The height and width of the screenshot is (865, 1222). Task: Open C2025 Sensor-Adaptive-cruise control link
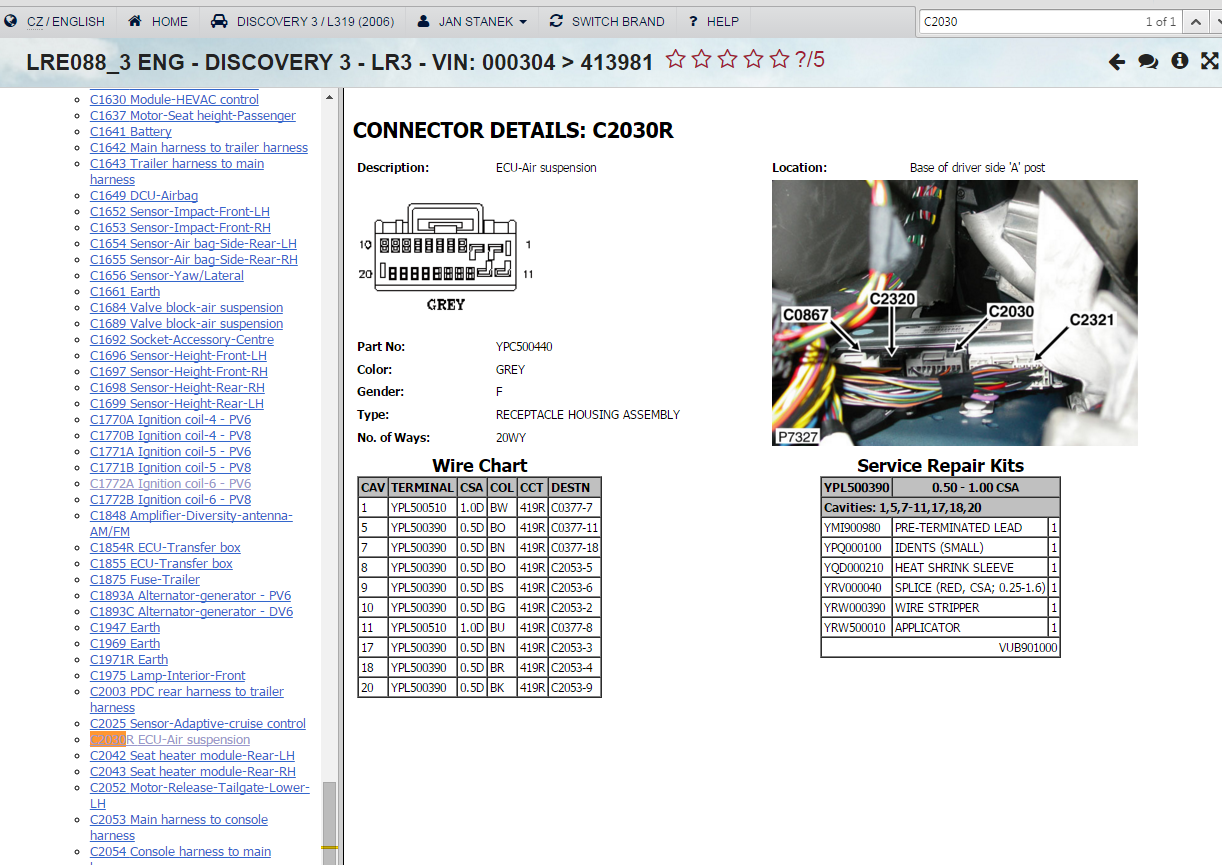click(197, 724)
